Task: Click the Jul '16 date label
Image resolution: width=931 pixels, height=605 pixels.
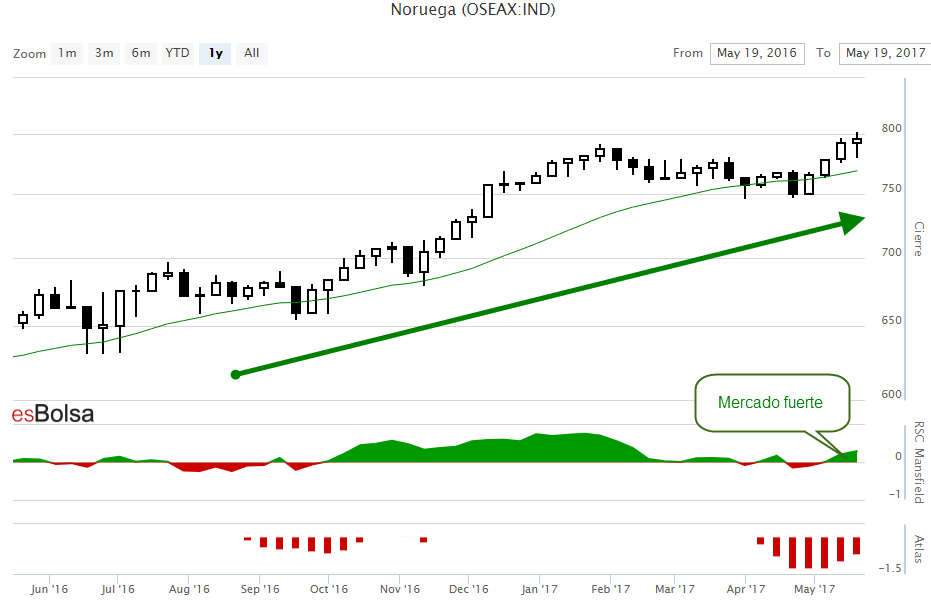Action: point(118,590)
